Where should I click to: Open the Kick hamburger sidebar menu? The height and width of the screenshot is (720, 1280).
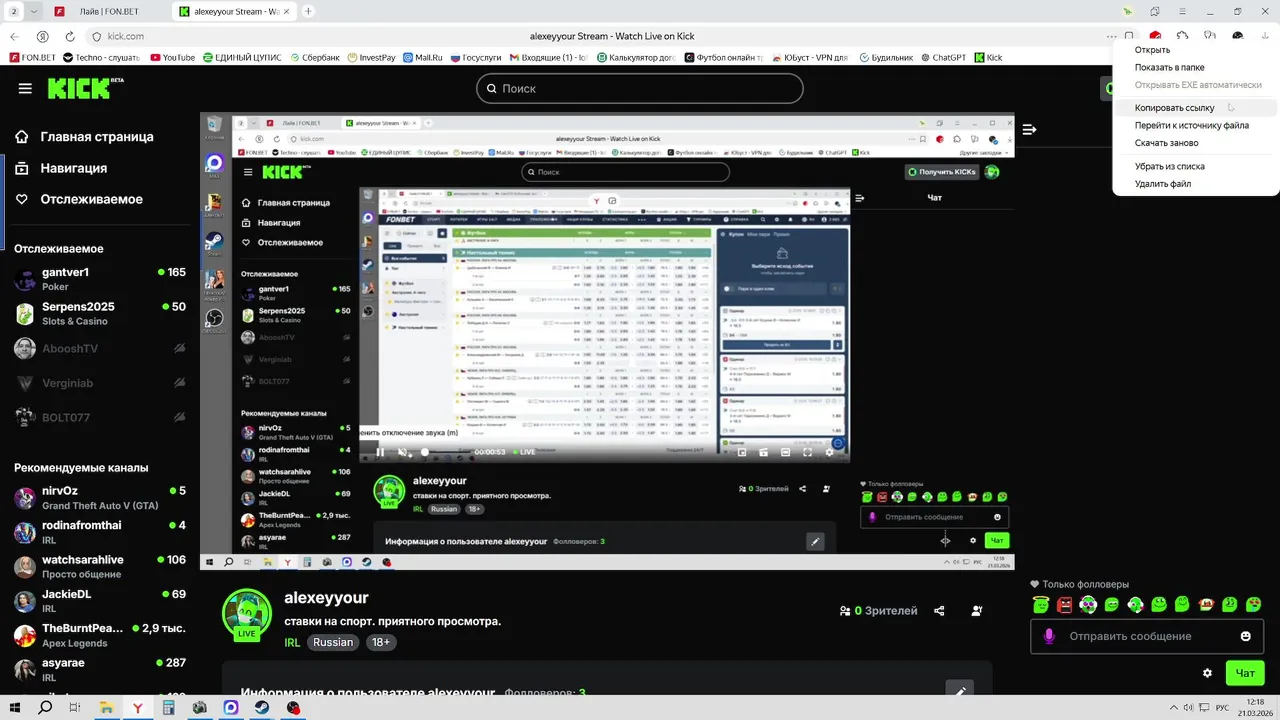[25, 88]
